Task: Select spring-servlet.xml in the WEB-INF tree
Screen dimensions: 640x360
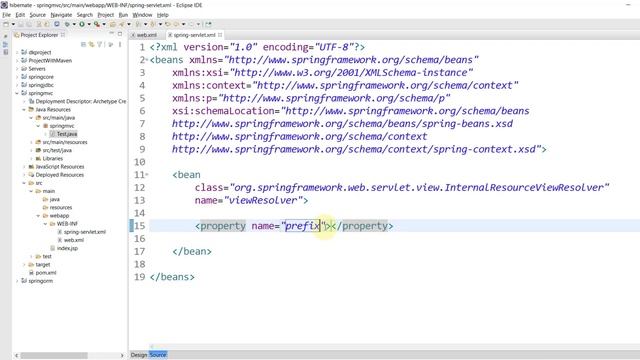Action: 84,232
